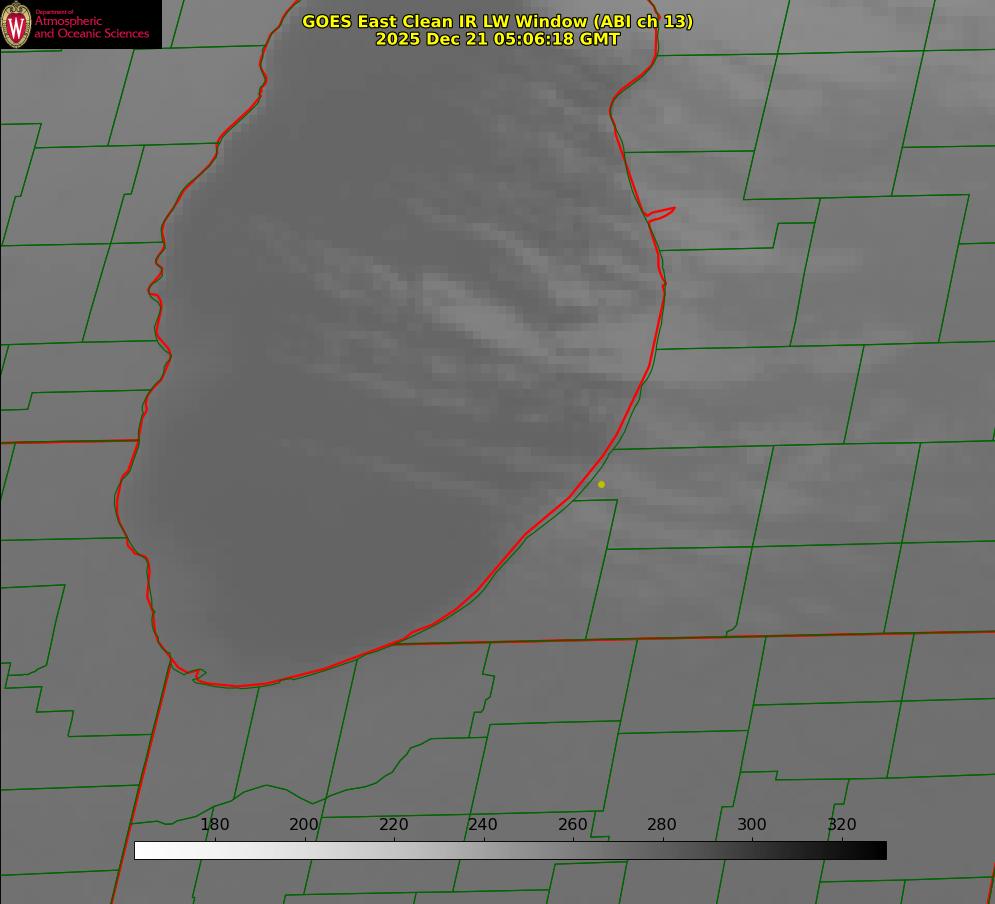Click the grayscale temperature colorbar
This screenshot has height=904, width=995.
510,850
